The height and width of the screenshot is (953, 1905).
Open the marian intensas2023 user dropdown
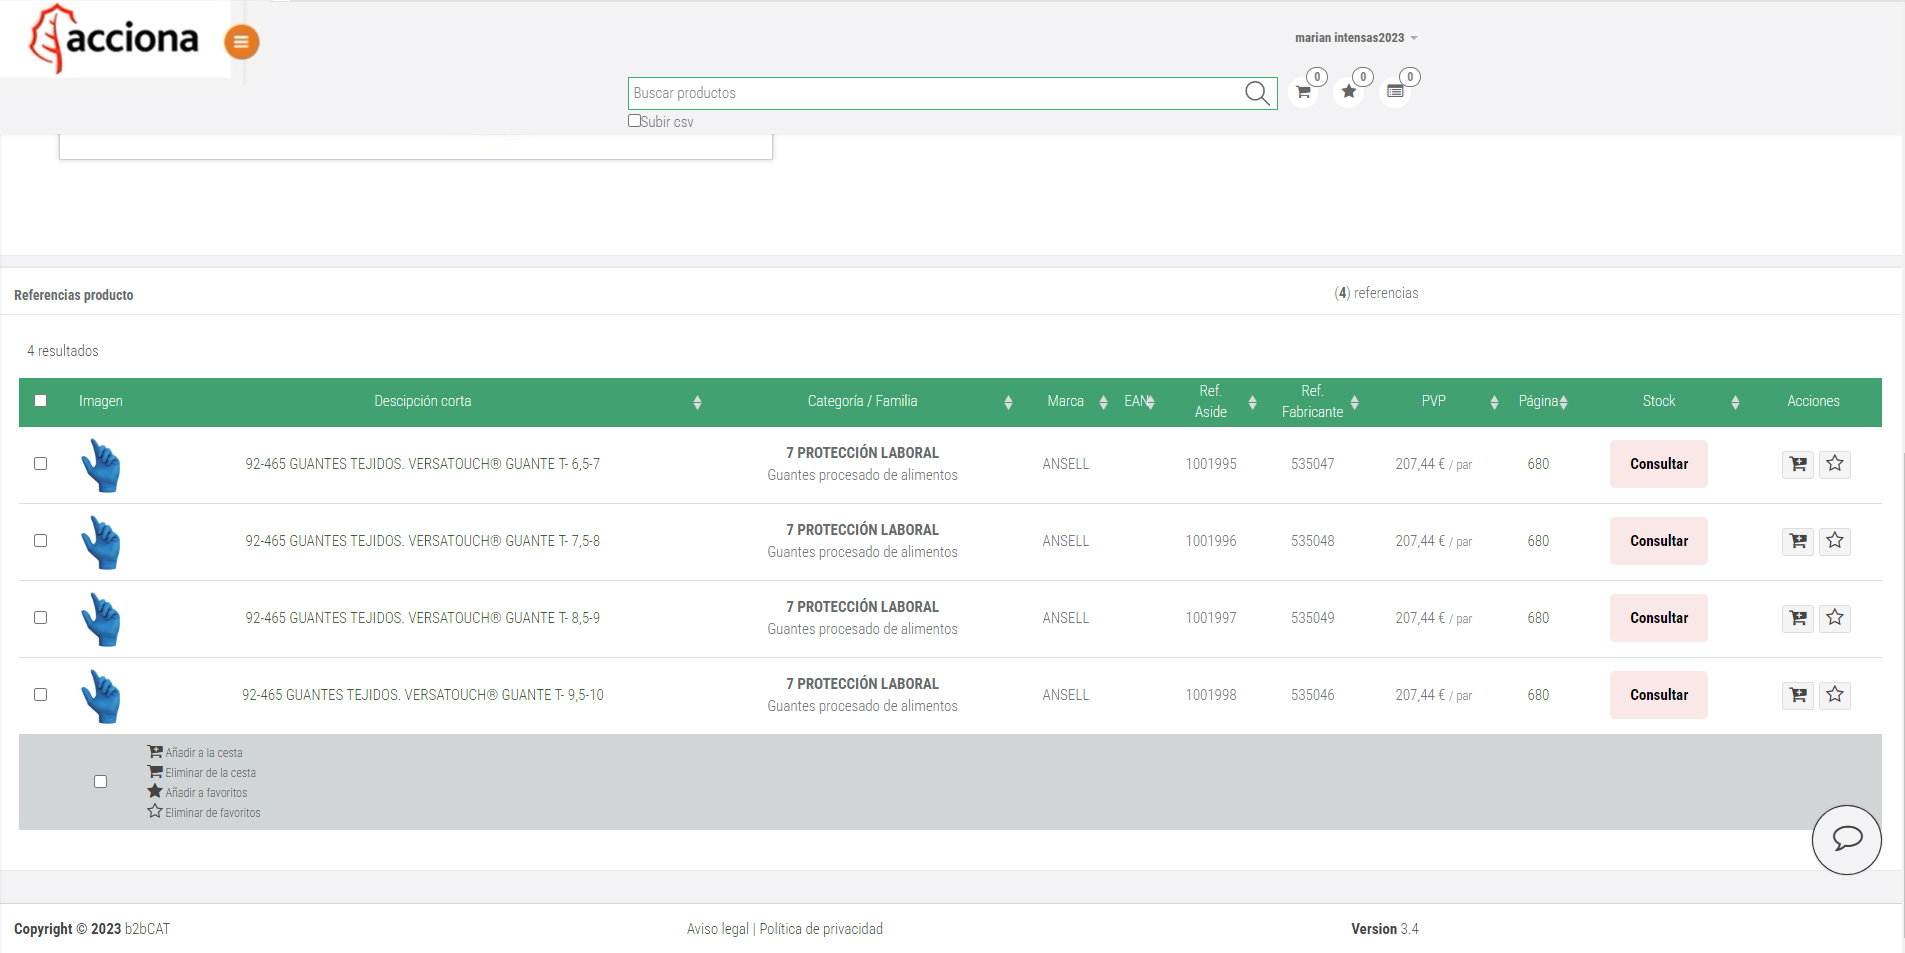point(1355,38)
